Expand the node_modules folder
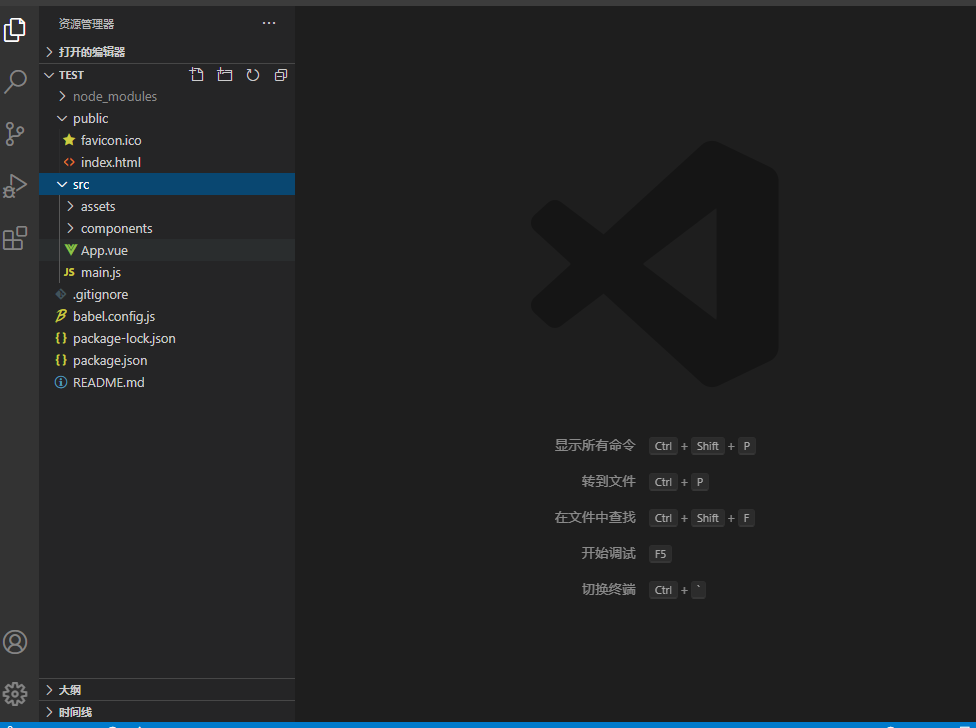 tap(167, 96)
